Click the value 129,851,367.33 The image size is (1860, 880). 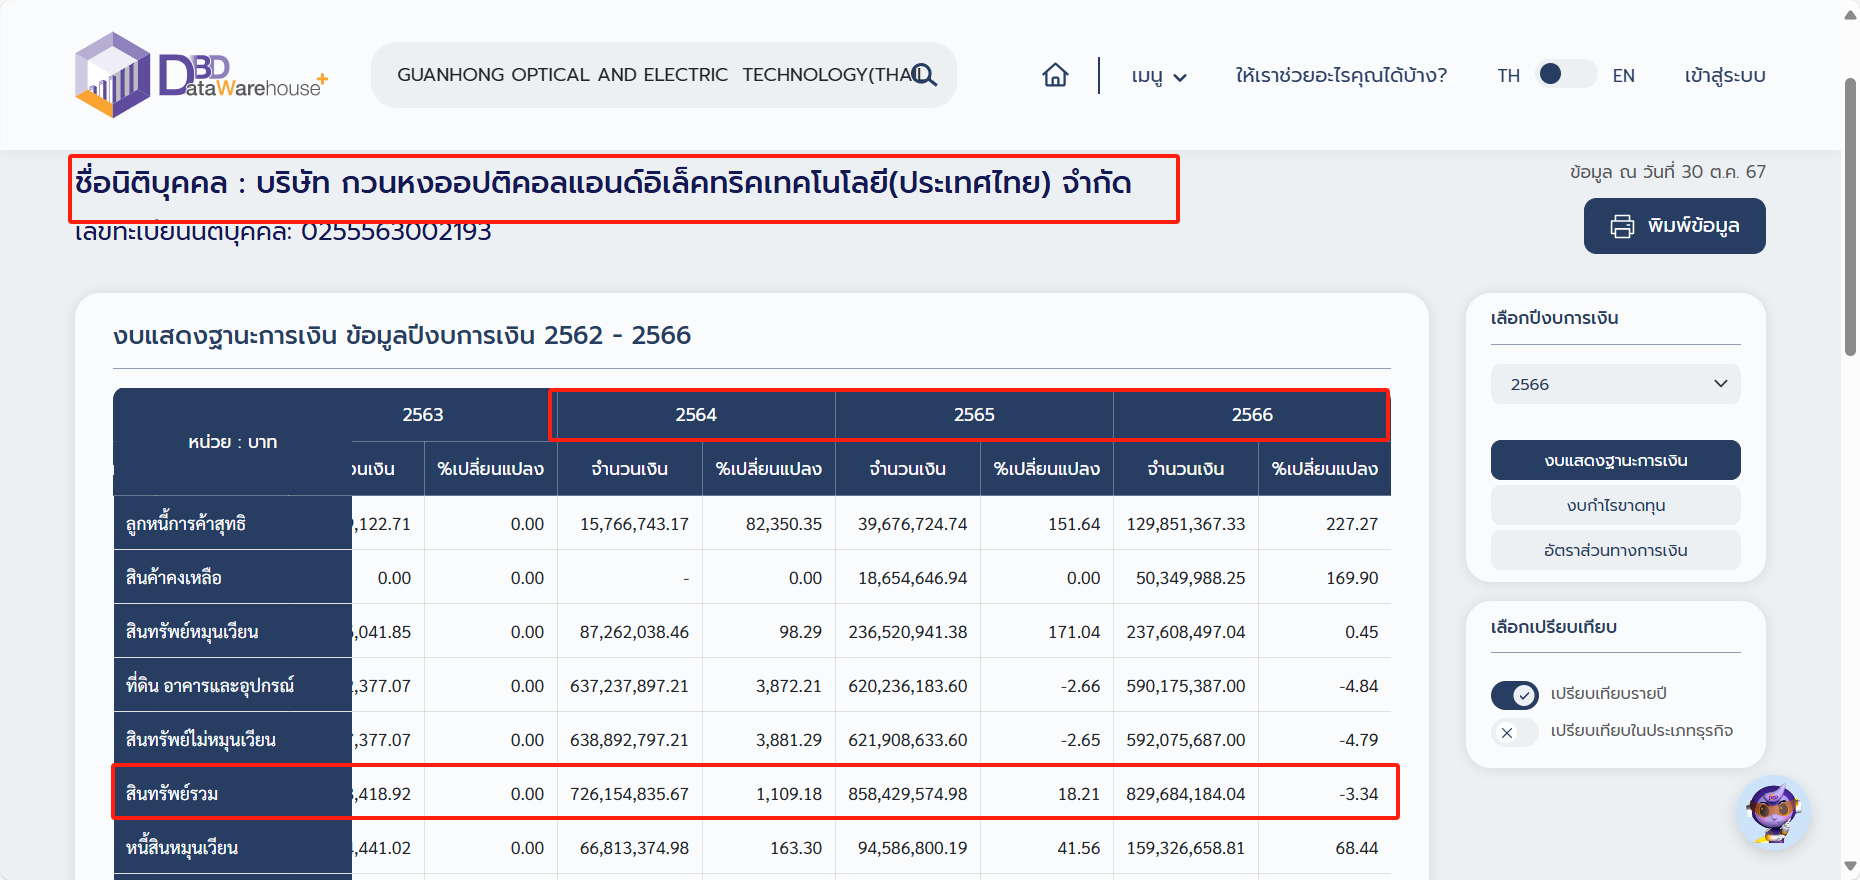pos(1186,524)
